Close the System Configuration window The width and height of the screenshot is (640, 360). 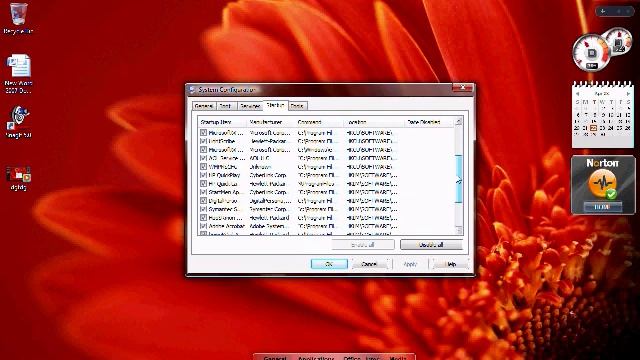(x=463, y=88)
